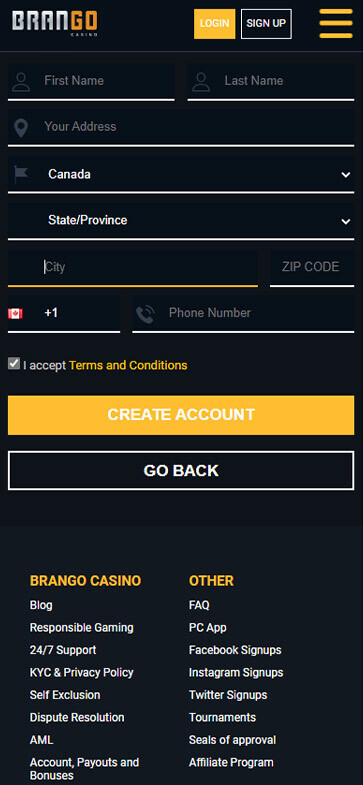363x785 pixels.
Task: Submit with the CREATE ACCOUNT button
Action: coord(181,415)
